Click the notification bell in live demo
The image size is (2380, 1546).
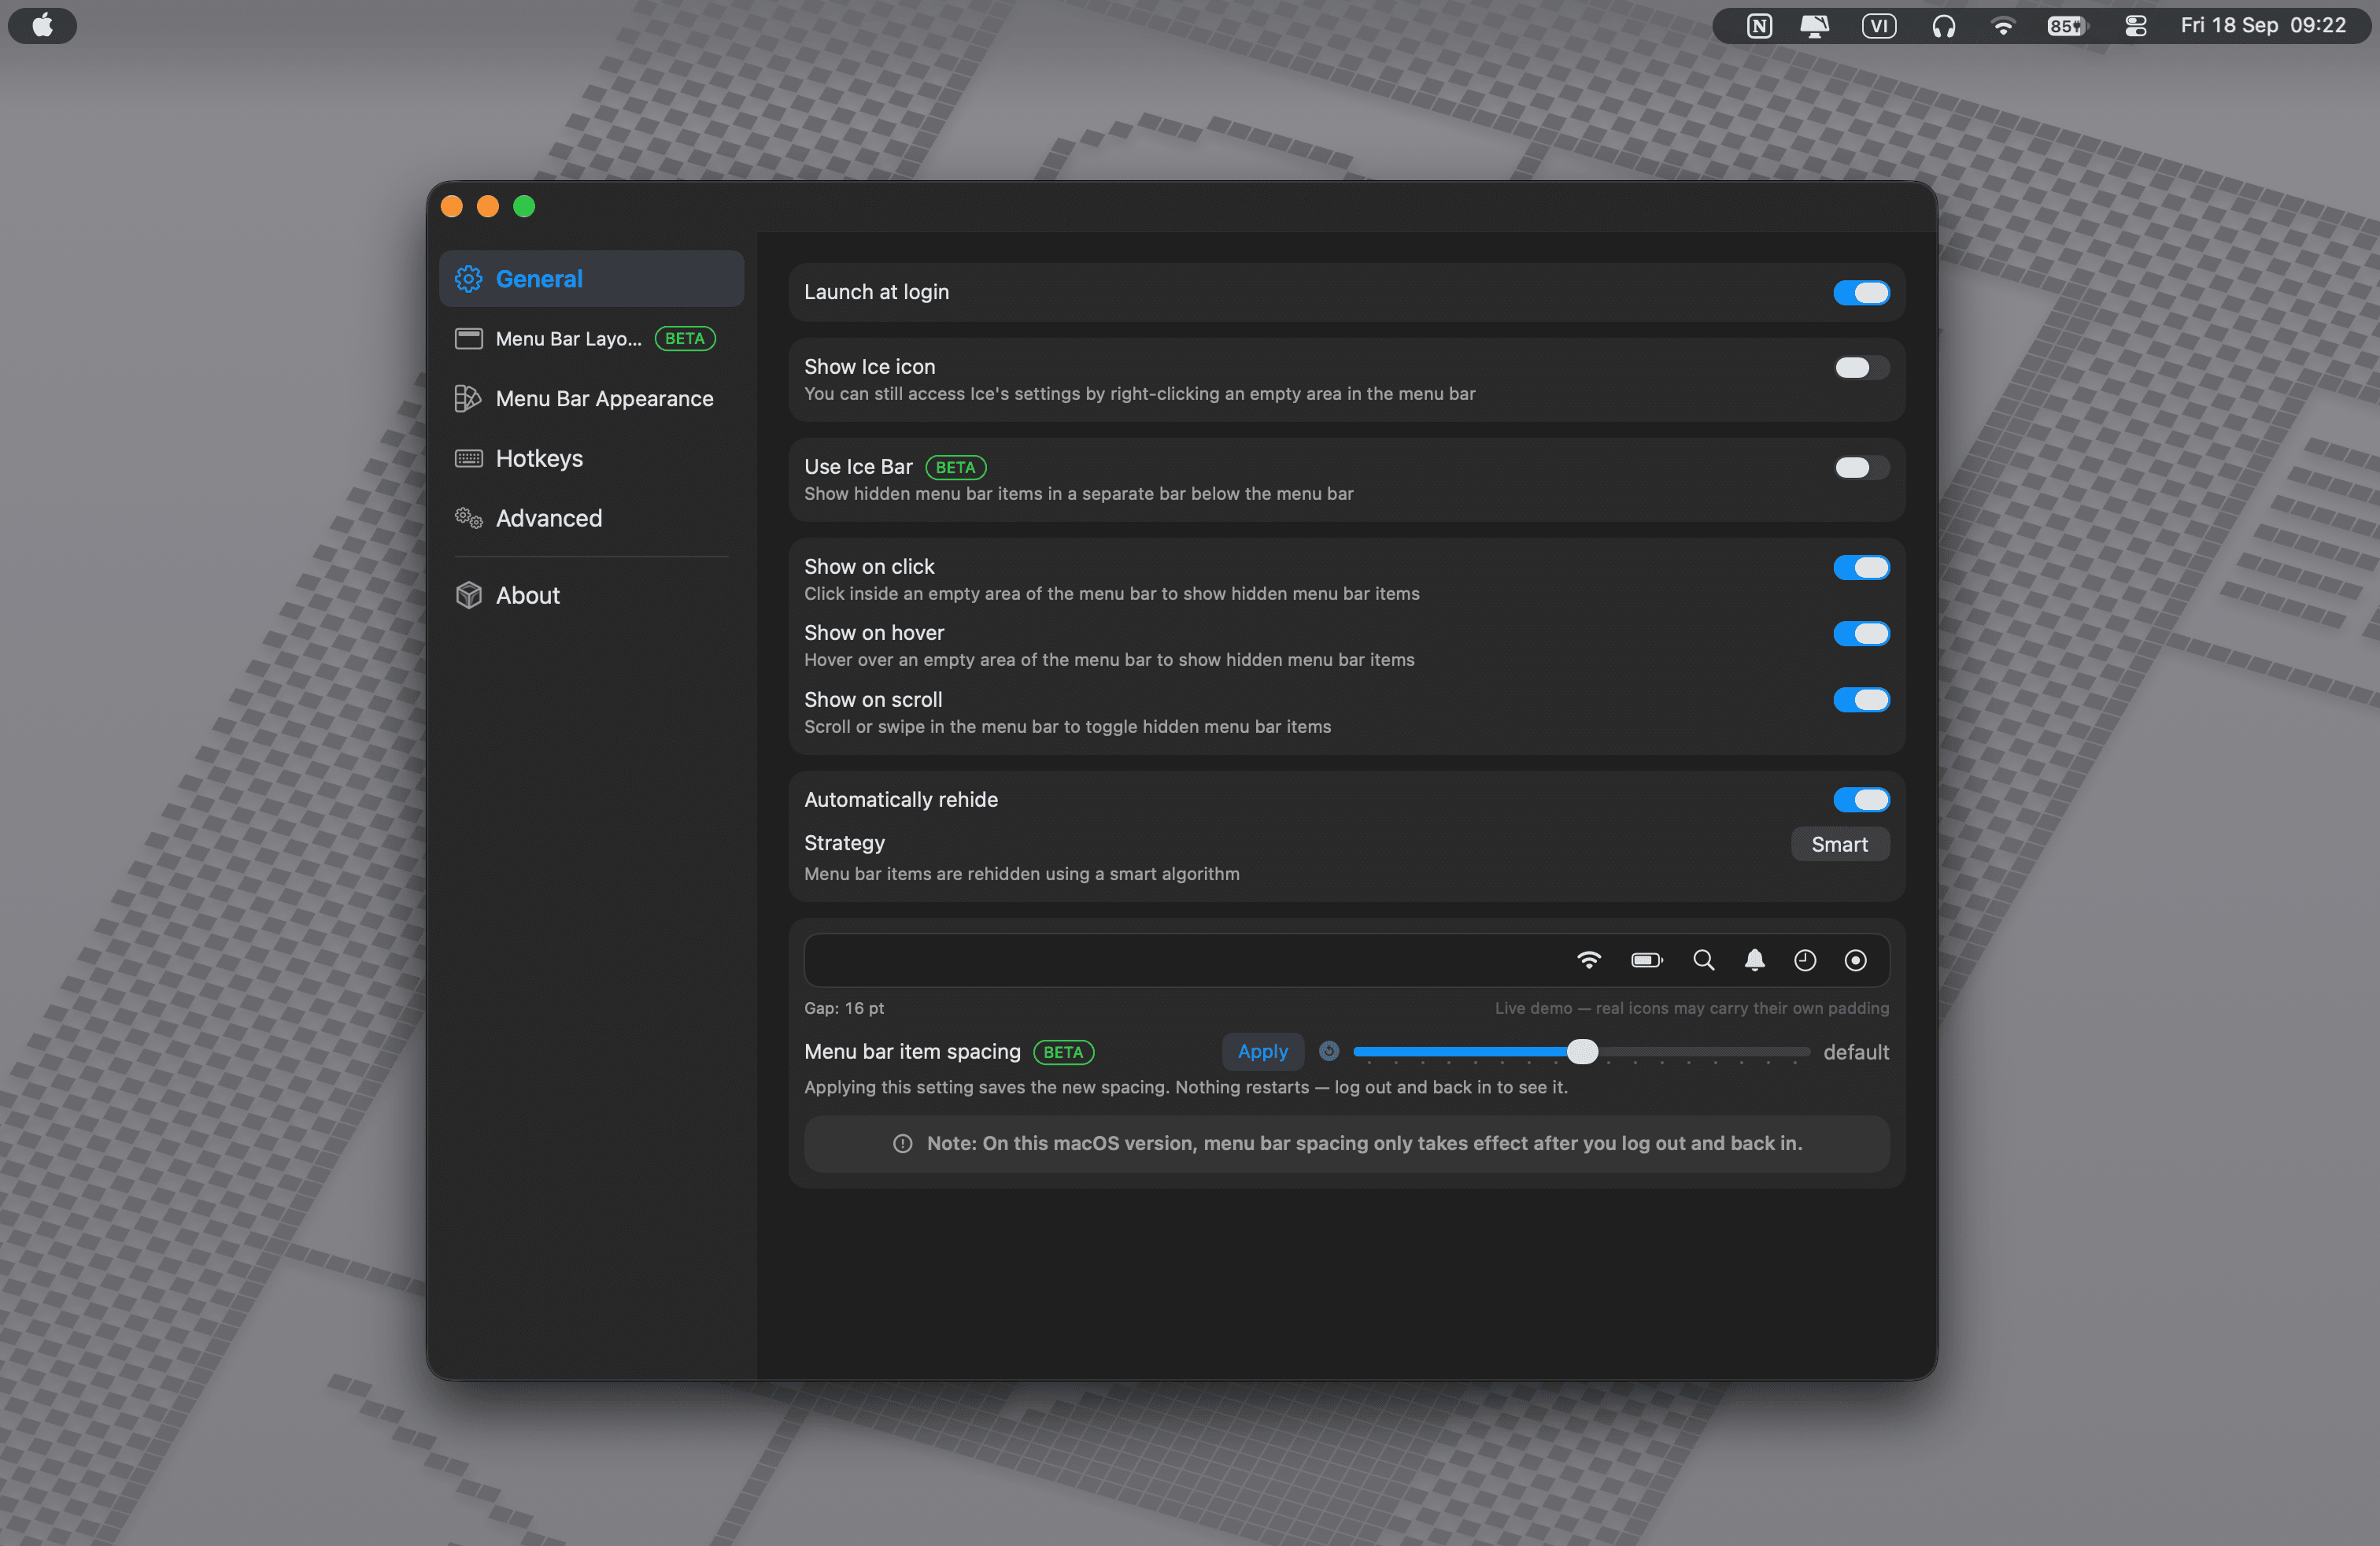[x=1754, y=960]
